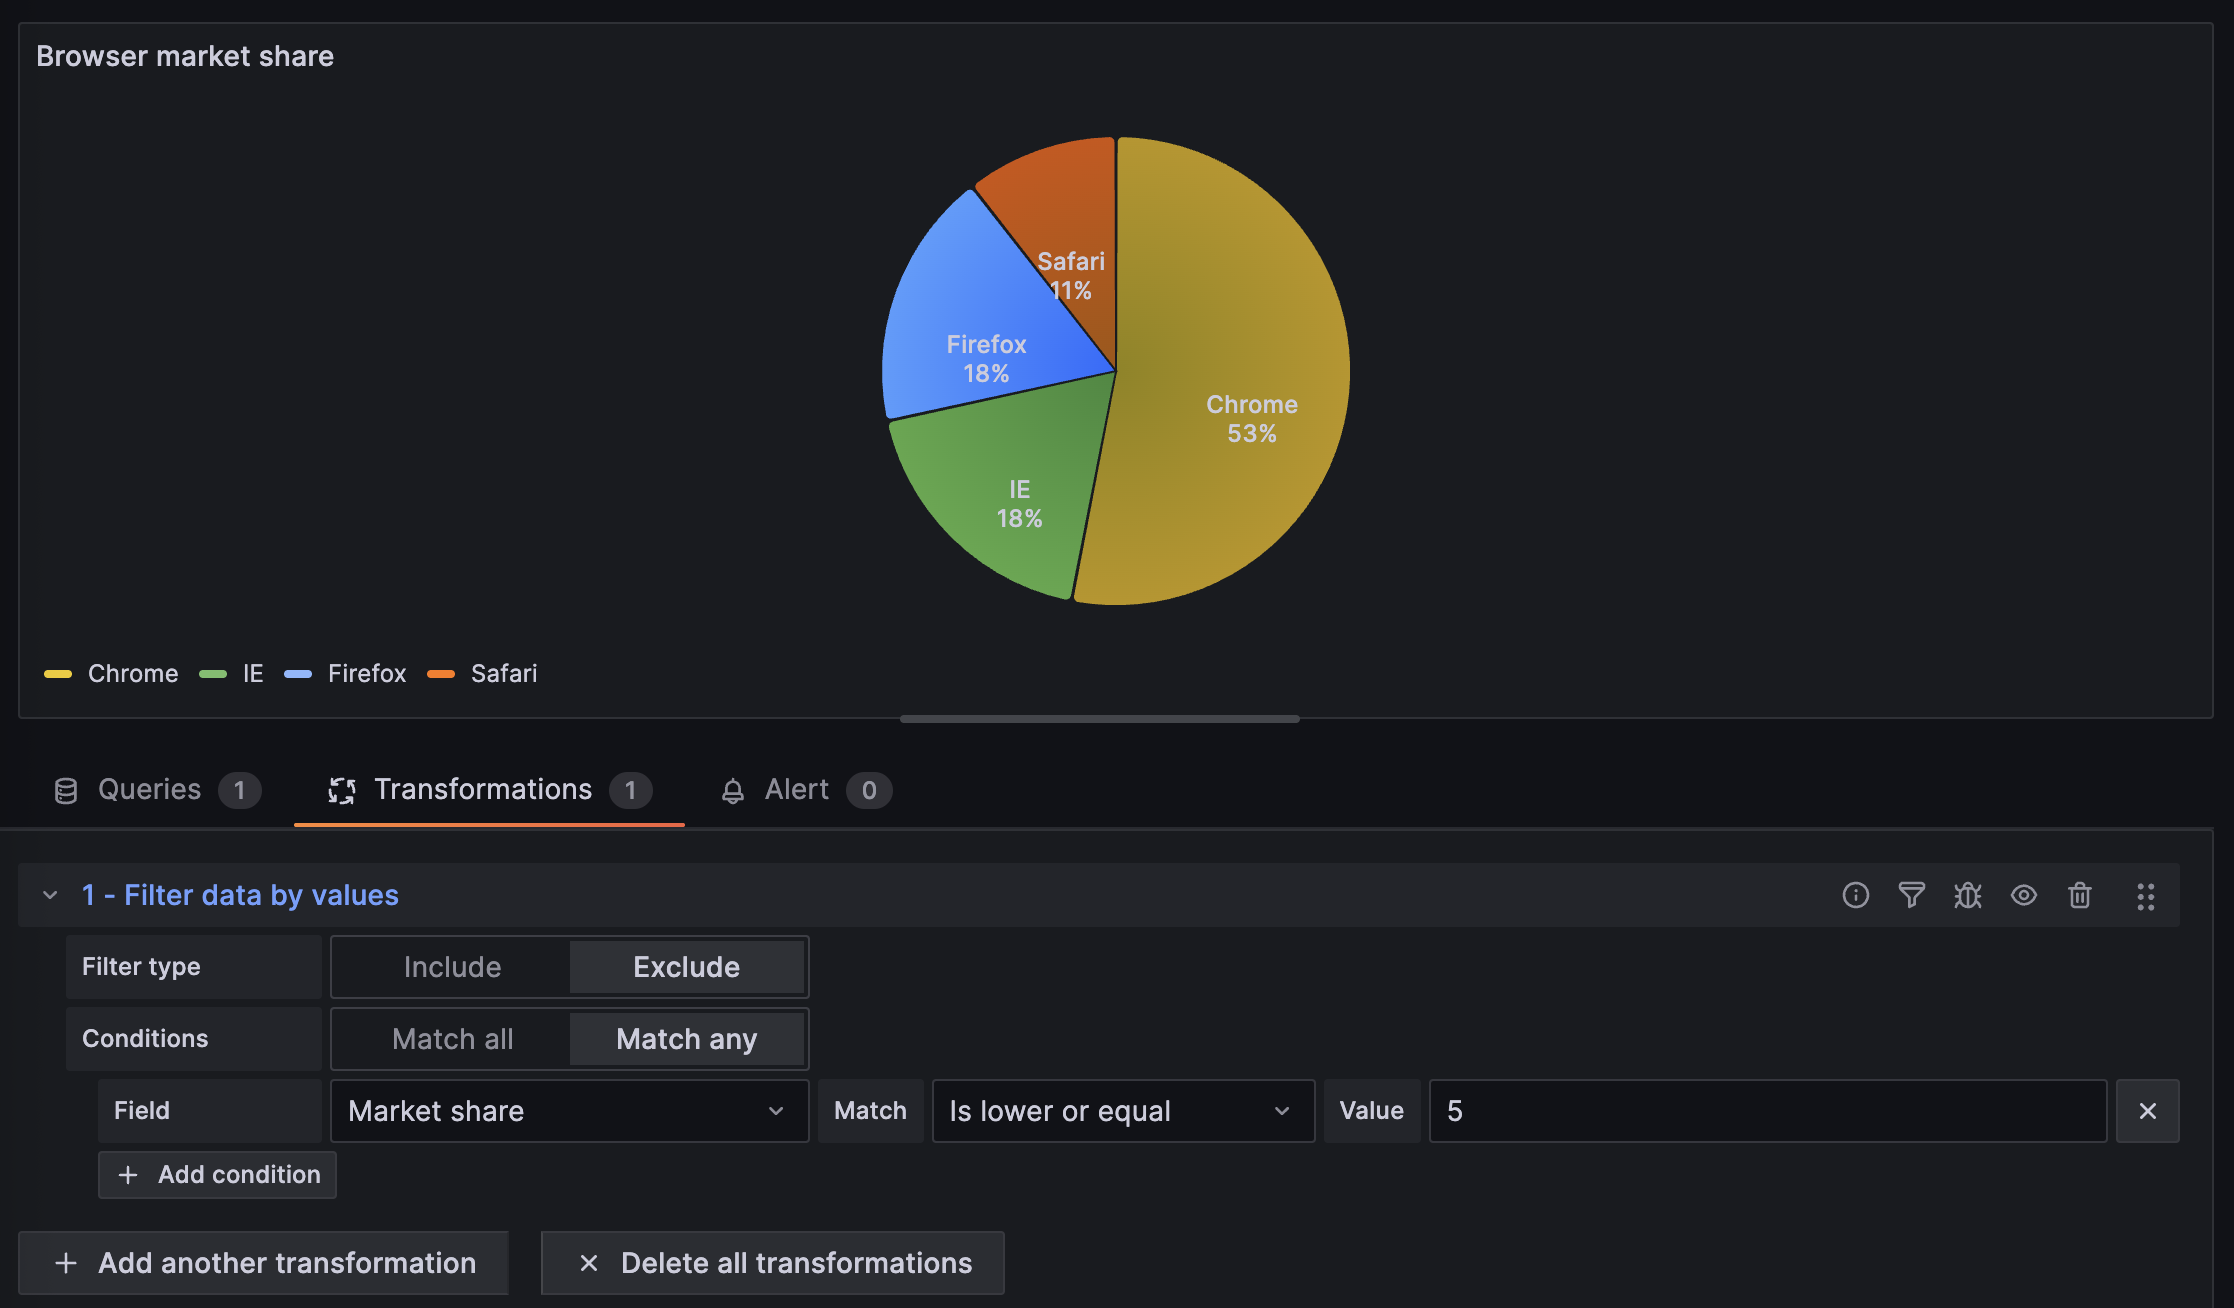This screenshot has height=1308, width=2234.
Task: Click the transformations arrows icon
Action: click(342, 790)
